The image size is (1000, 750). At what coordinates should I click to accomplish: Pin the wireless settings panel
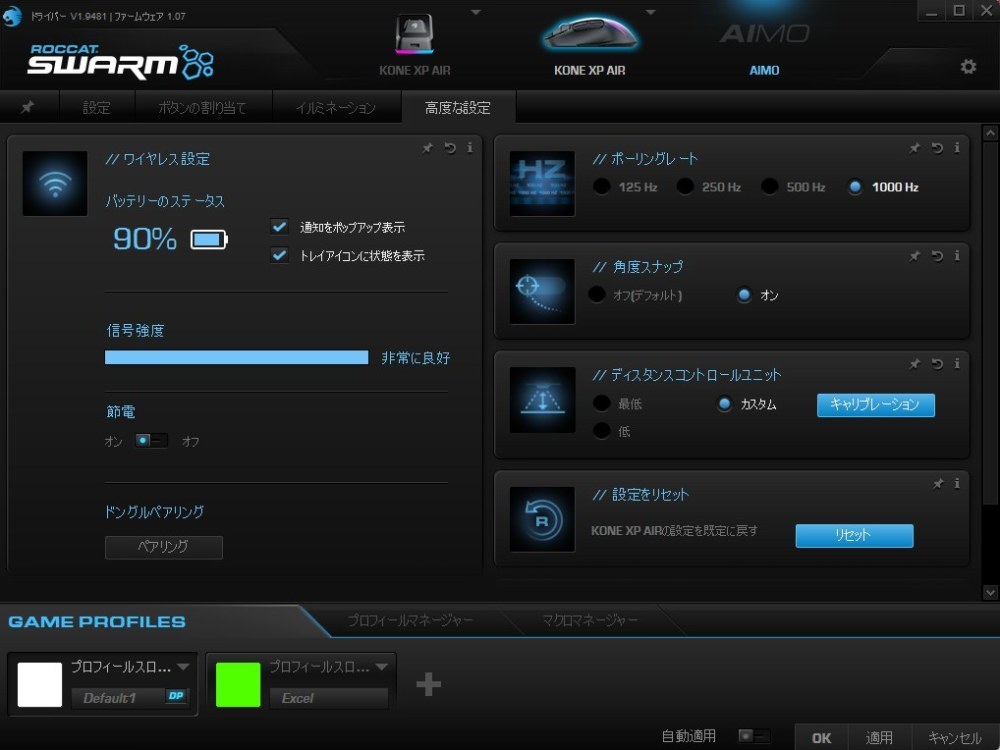coord(427,148)
